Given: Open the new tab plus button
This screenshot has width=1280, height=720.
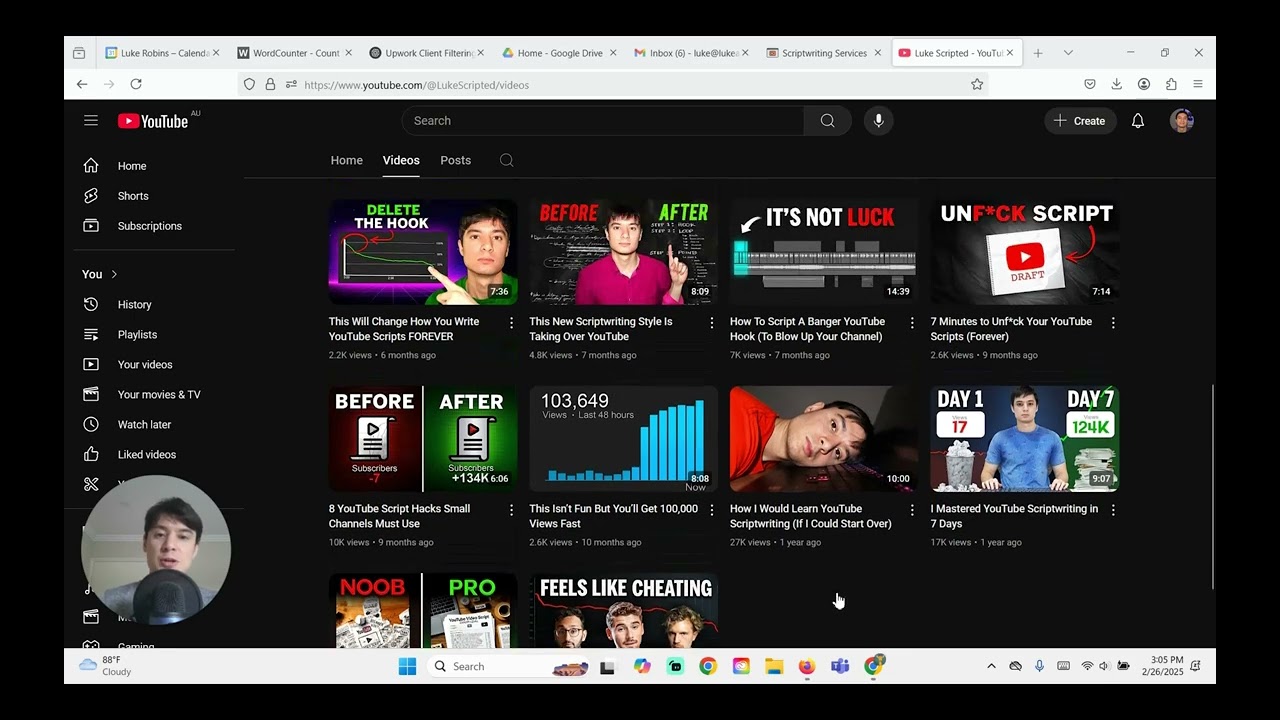Looking at the screenshot, I should click(x=1038, y=53).
